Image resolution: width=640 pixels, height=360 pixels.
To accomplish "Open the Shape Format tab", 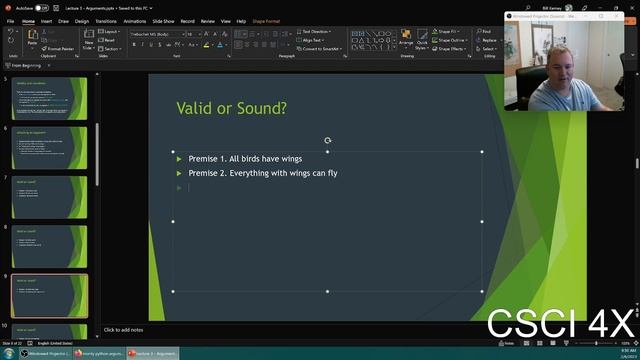I will [x=266, y=21].
